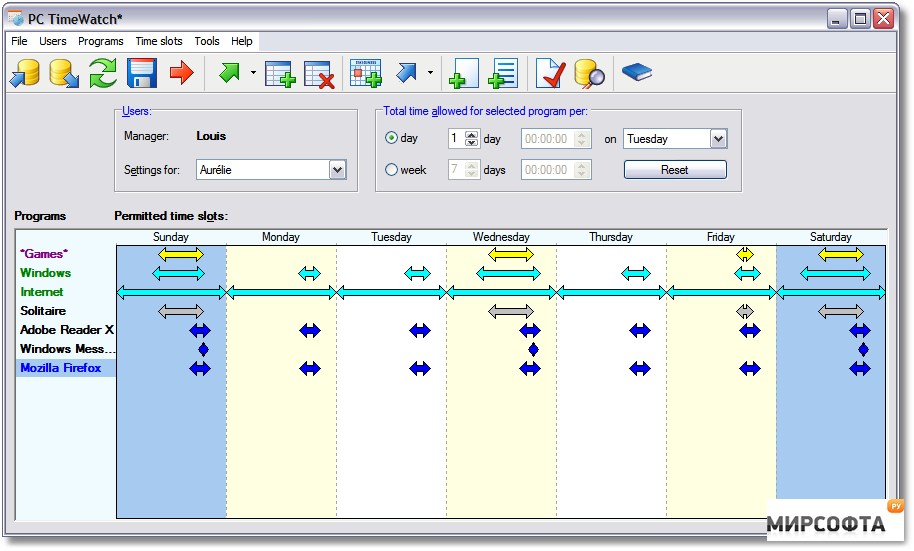914x551 pixels.
Task: Click the database export arrow icon
Action: [x=64, y=73]
